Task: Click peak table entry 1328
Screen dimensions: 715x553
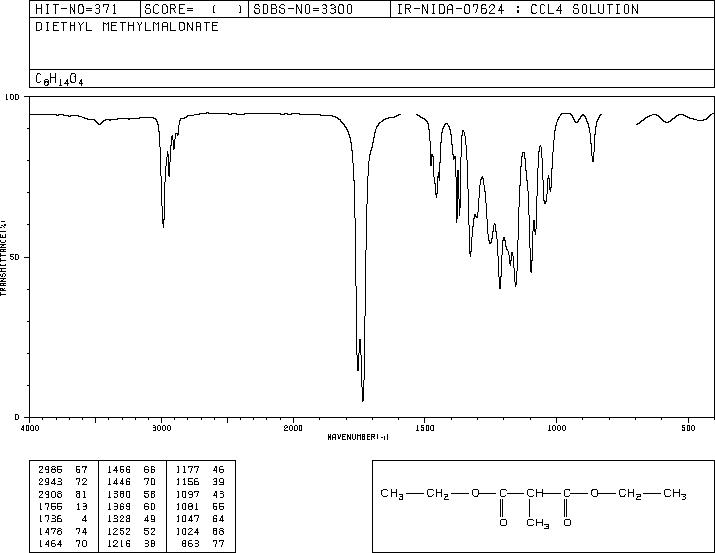Action: pos(119,519)
